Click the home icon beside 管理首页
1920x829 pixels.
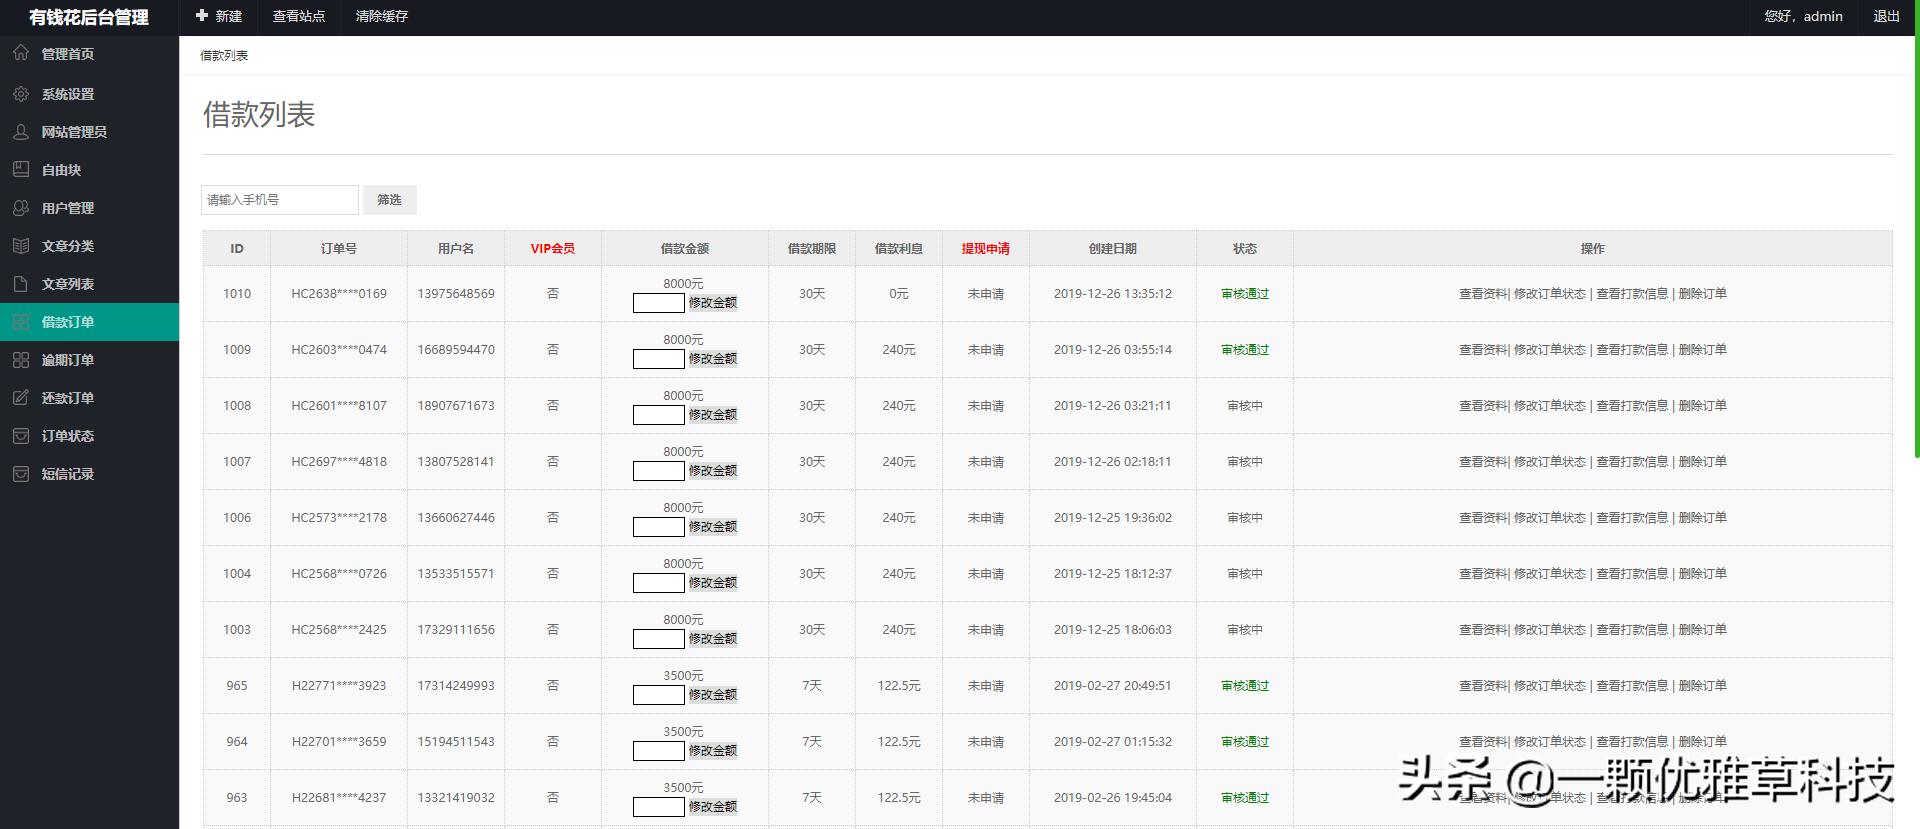21,53
